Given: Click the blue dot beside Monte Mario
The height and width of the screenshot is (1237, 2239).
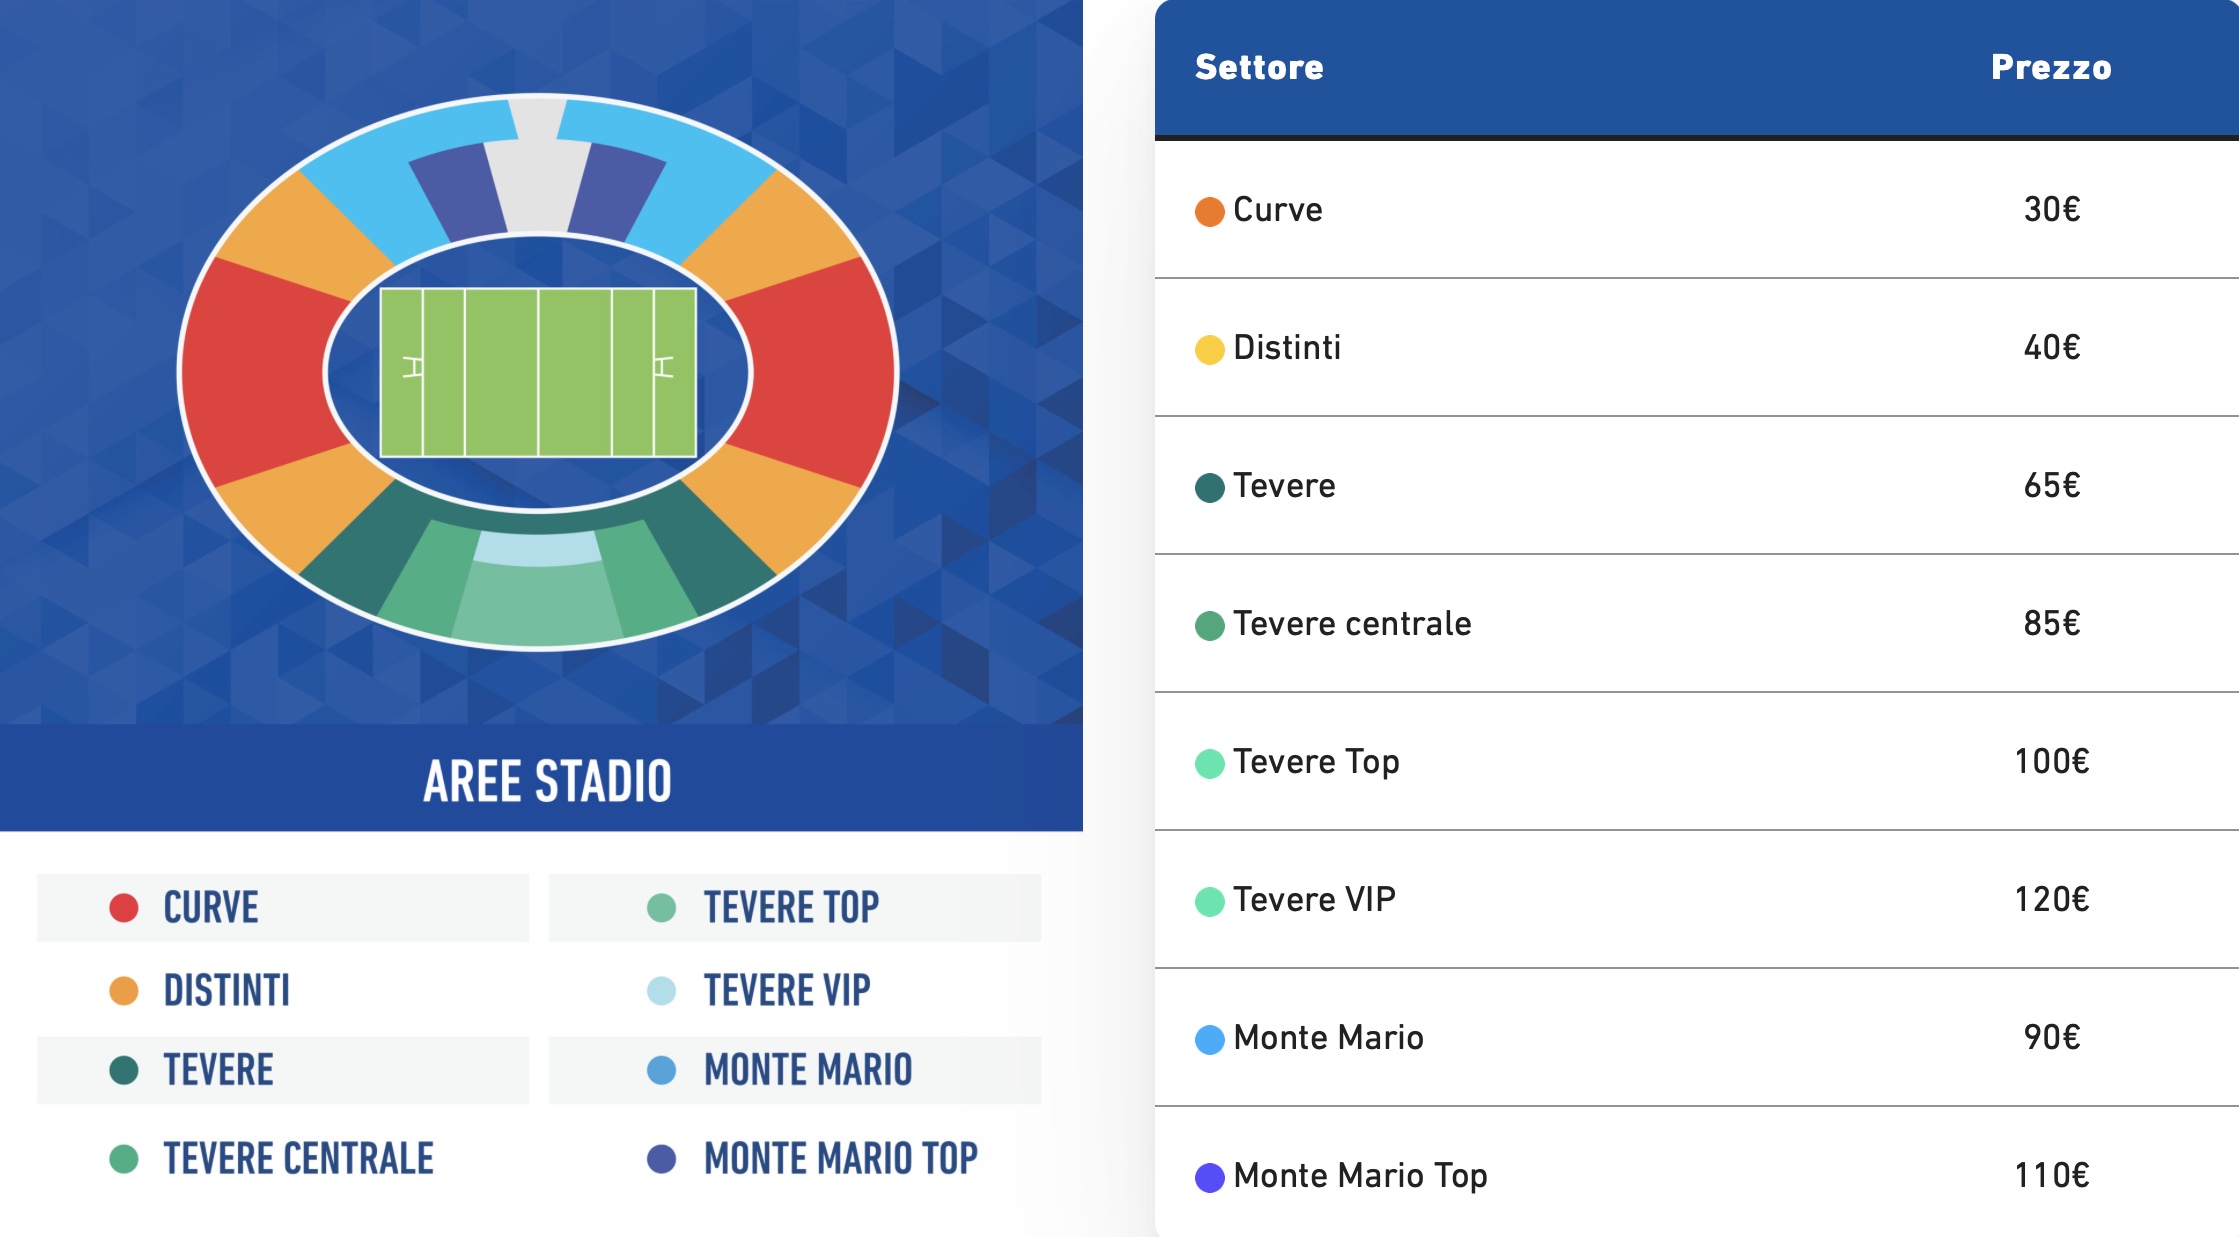Looking at the screenshot, I should coord(1210,1040).
